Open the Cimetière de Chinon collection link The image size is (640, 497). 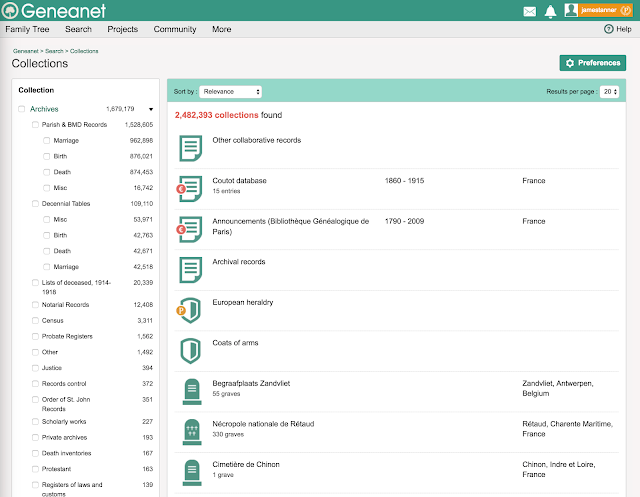[246, 464]
